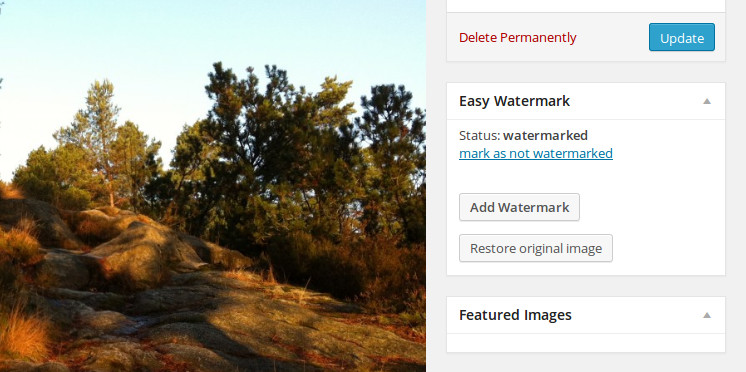Click the bold watermarked status text
Image resolution: width=746 pixels, height=372 pixels.
tap(545, 136)
